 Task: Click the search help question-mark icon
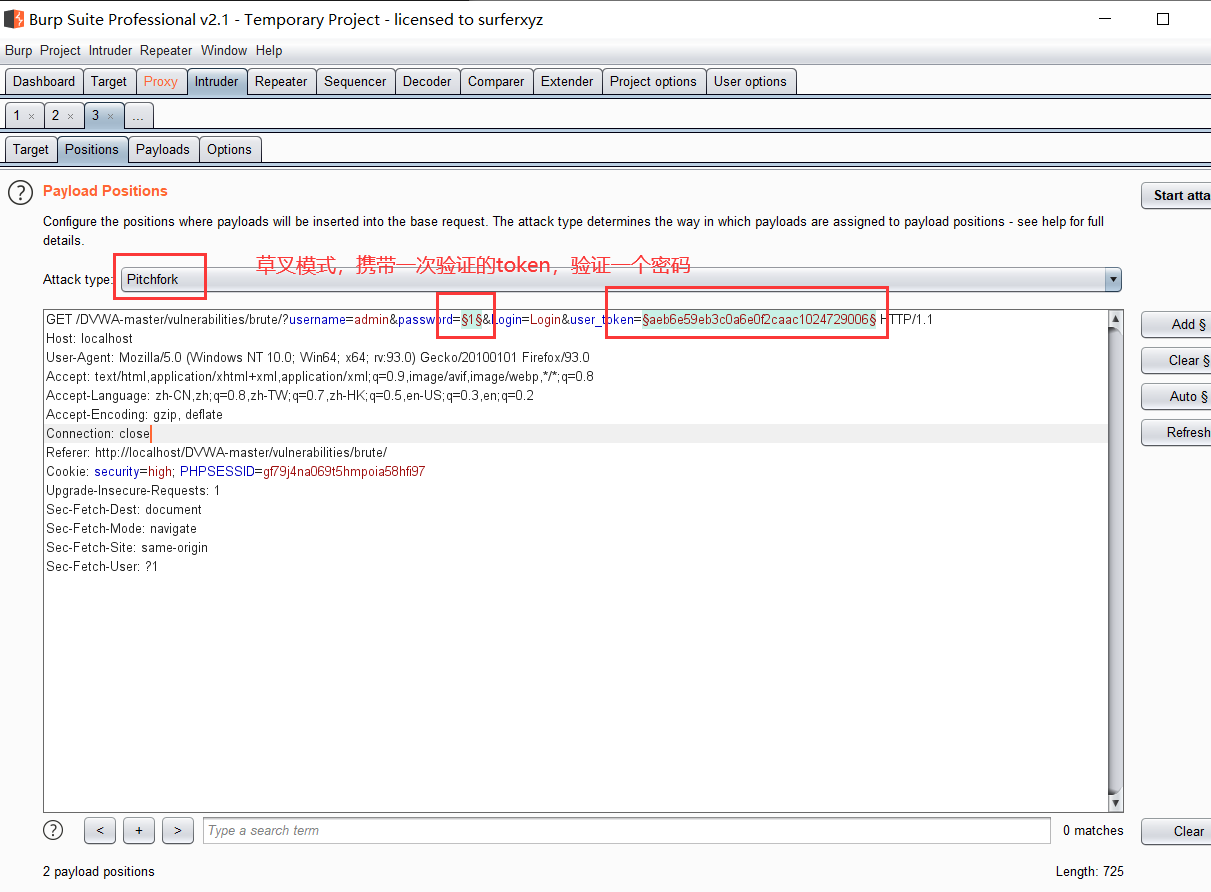click(54, 830)
